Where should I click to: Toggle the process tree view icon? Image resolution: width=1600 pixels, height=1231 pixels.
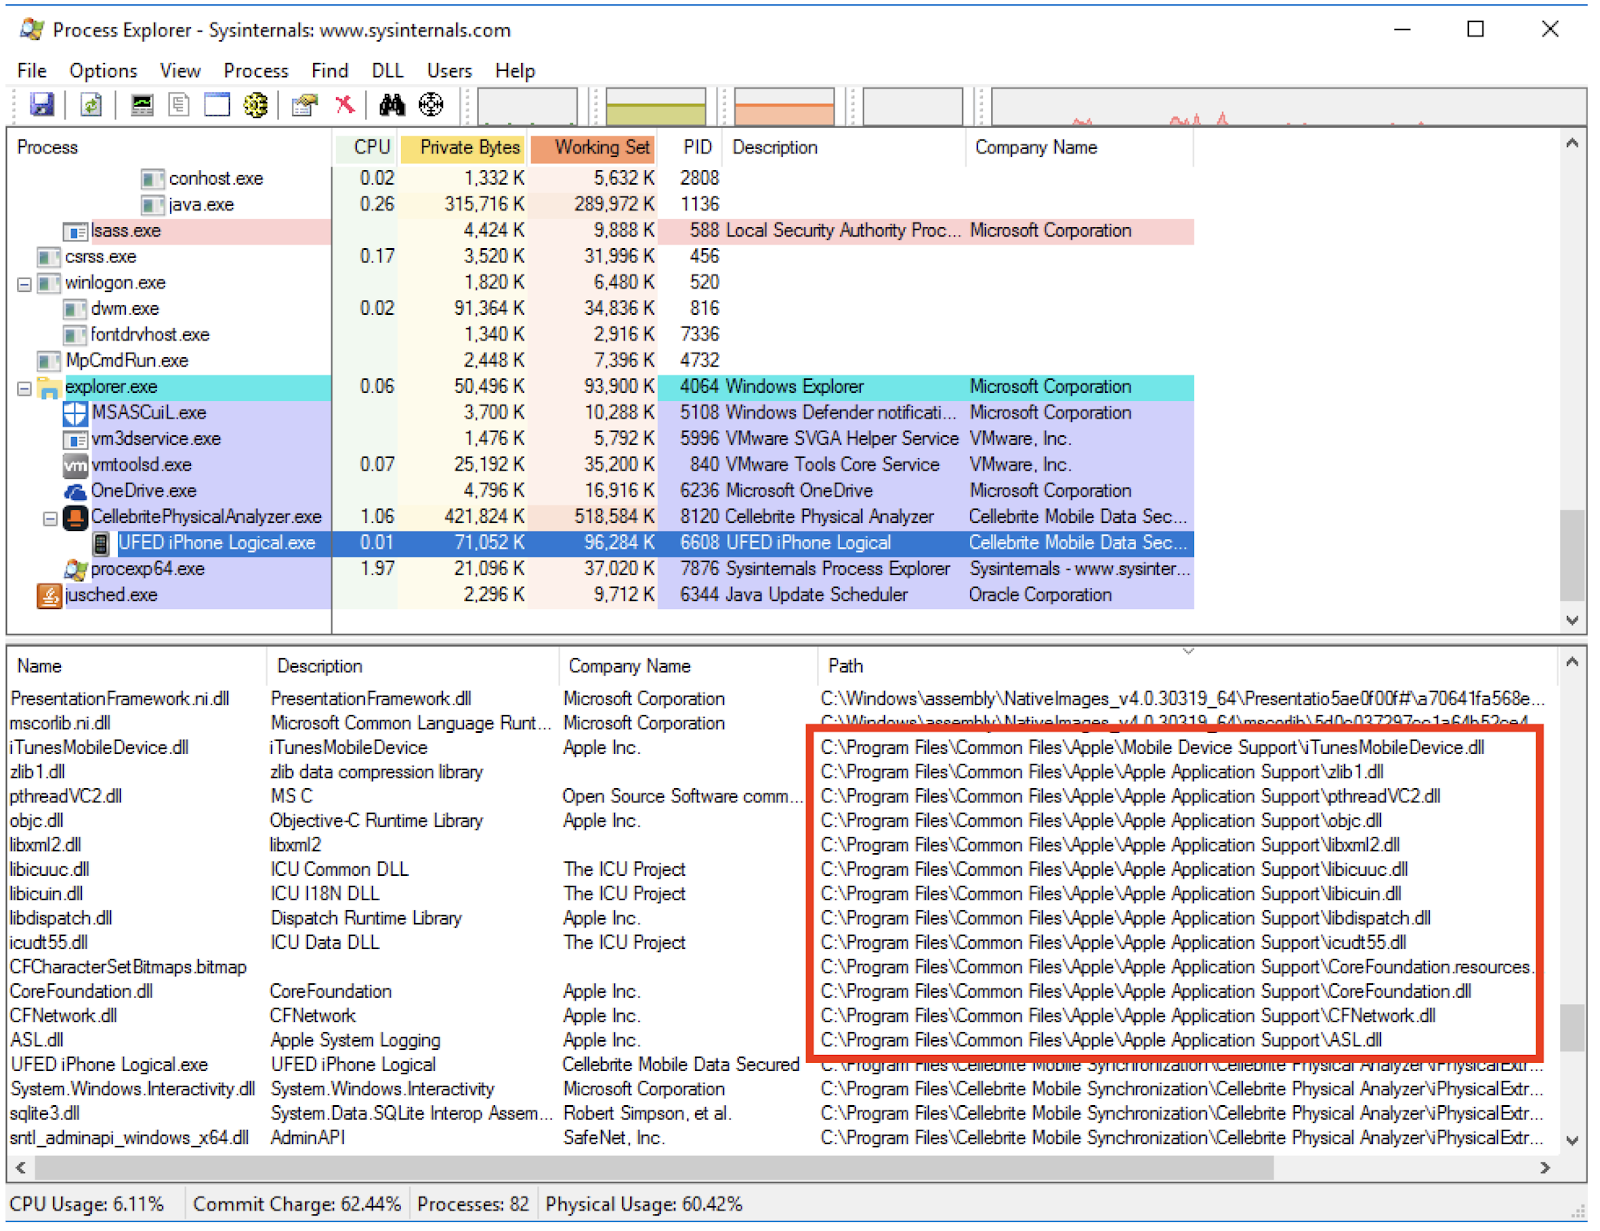coord(179,105)
